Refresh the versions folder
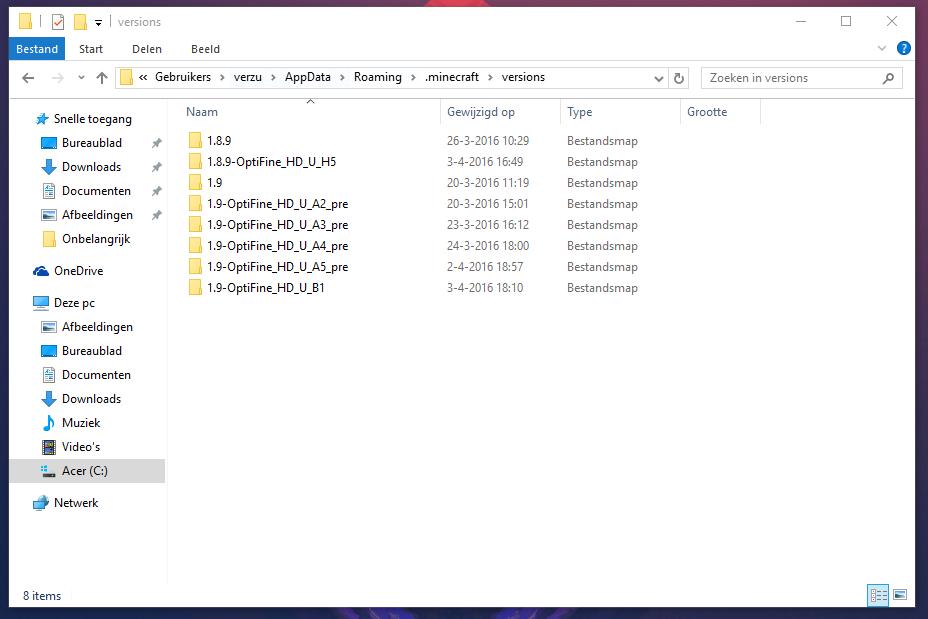The image size is (928, 619). click(x=679, y=78)
